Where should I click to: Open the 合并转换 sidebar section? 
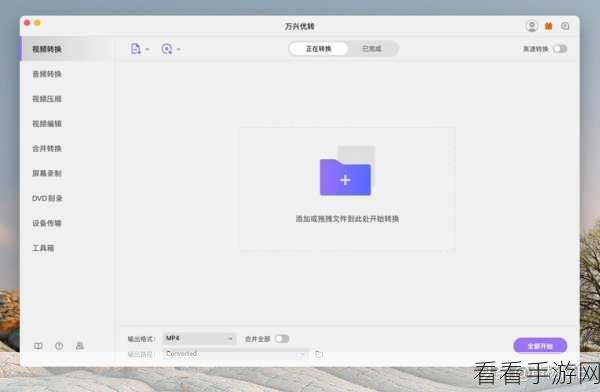(x=47, y=149)
